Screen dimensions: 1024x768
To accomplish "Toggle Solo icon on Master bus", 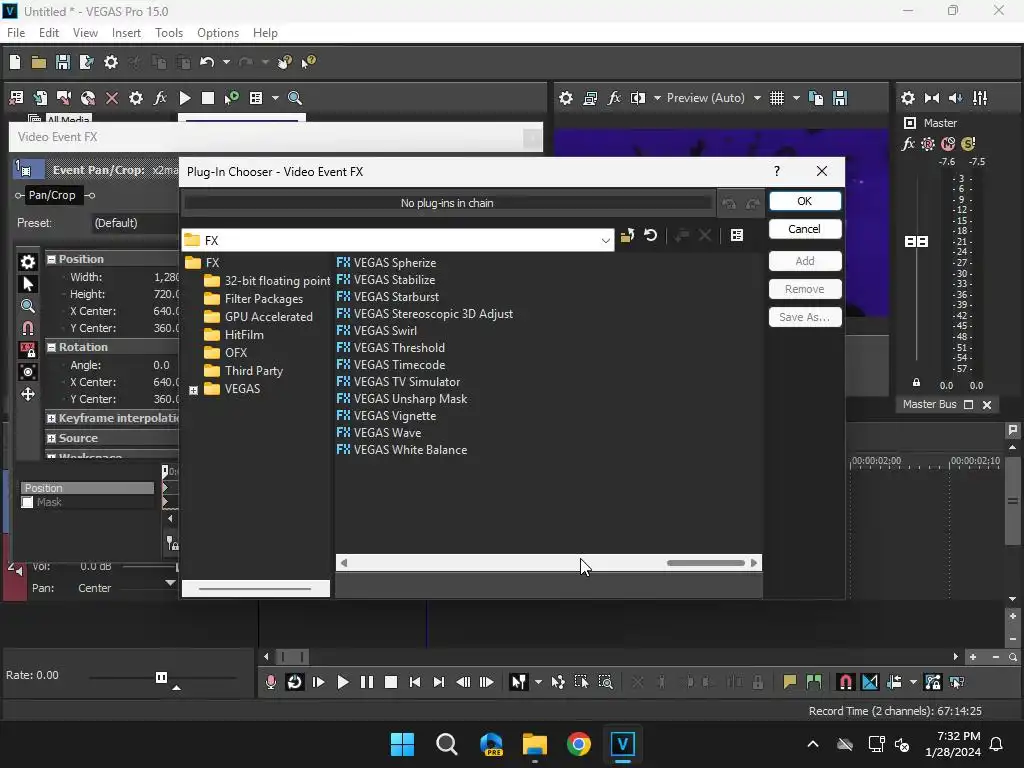I will 968,144.
